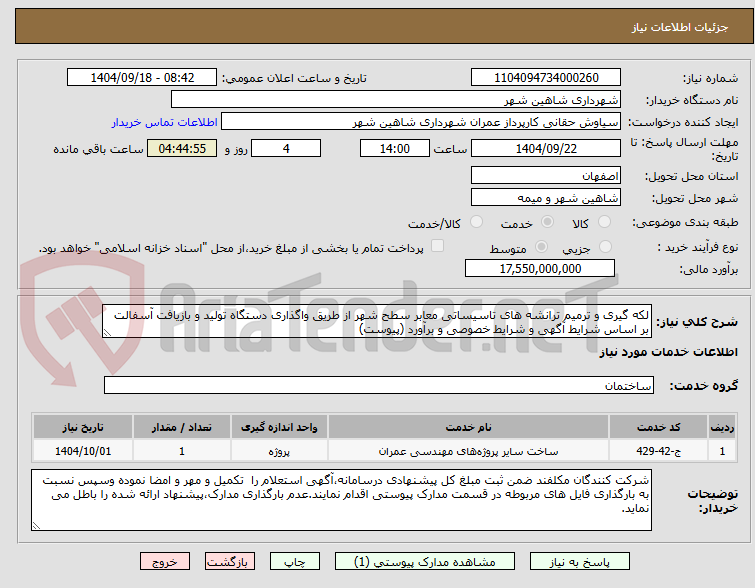The image size is (755, 588).
Task: Click the need date cell 1404/10/01
Action: coord(83,451)
